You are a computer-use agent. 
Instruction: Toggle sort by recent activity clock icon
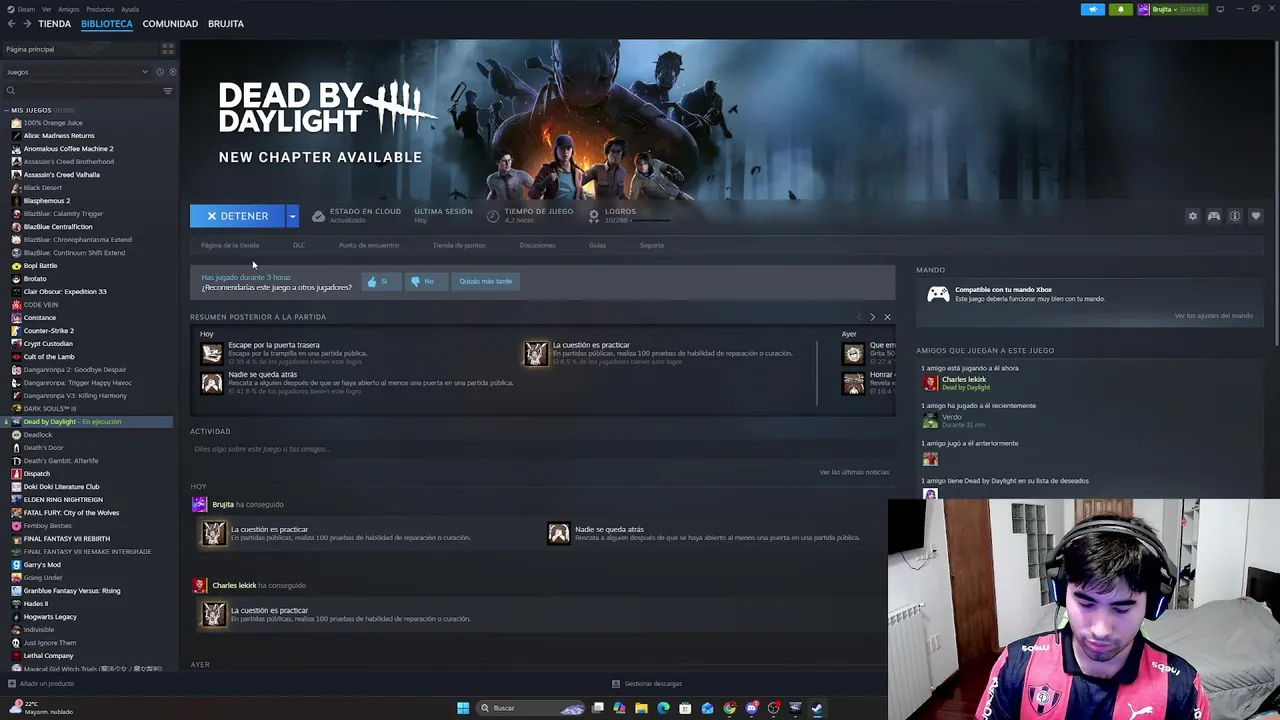pyautogui.click(x=159, y=72)
